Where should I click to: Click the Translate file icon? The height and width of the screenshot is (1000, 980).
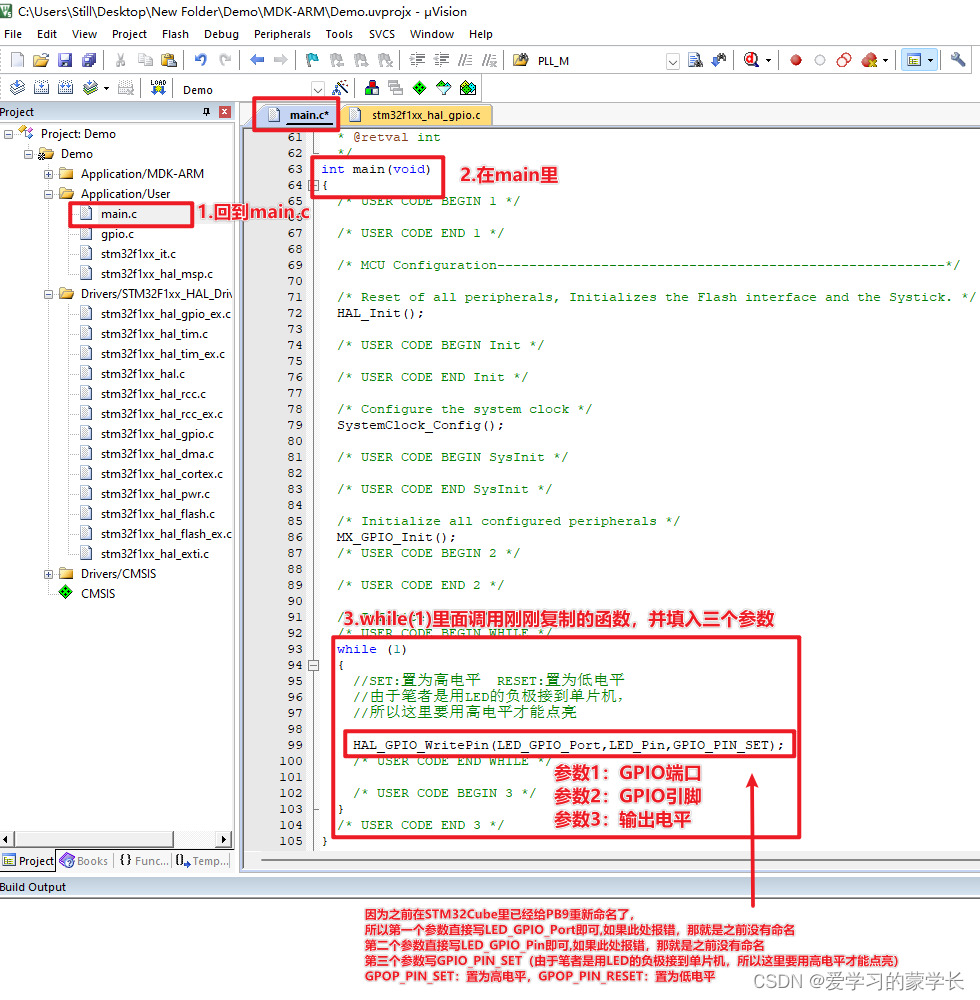[x=17, y=88]
